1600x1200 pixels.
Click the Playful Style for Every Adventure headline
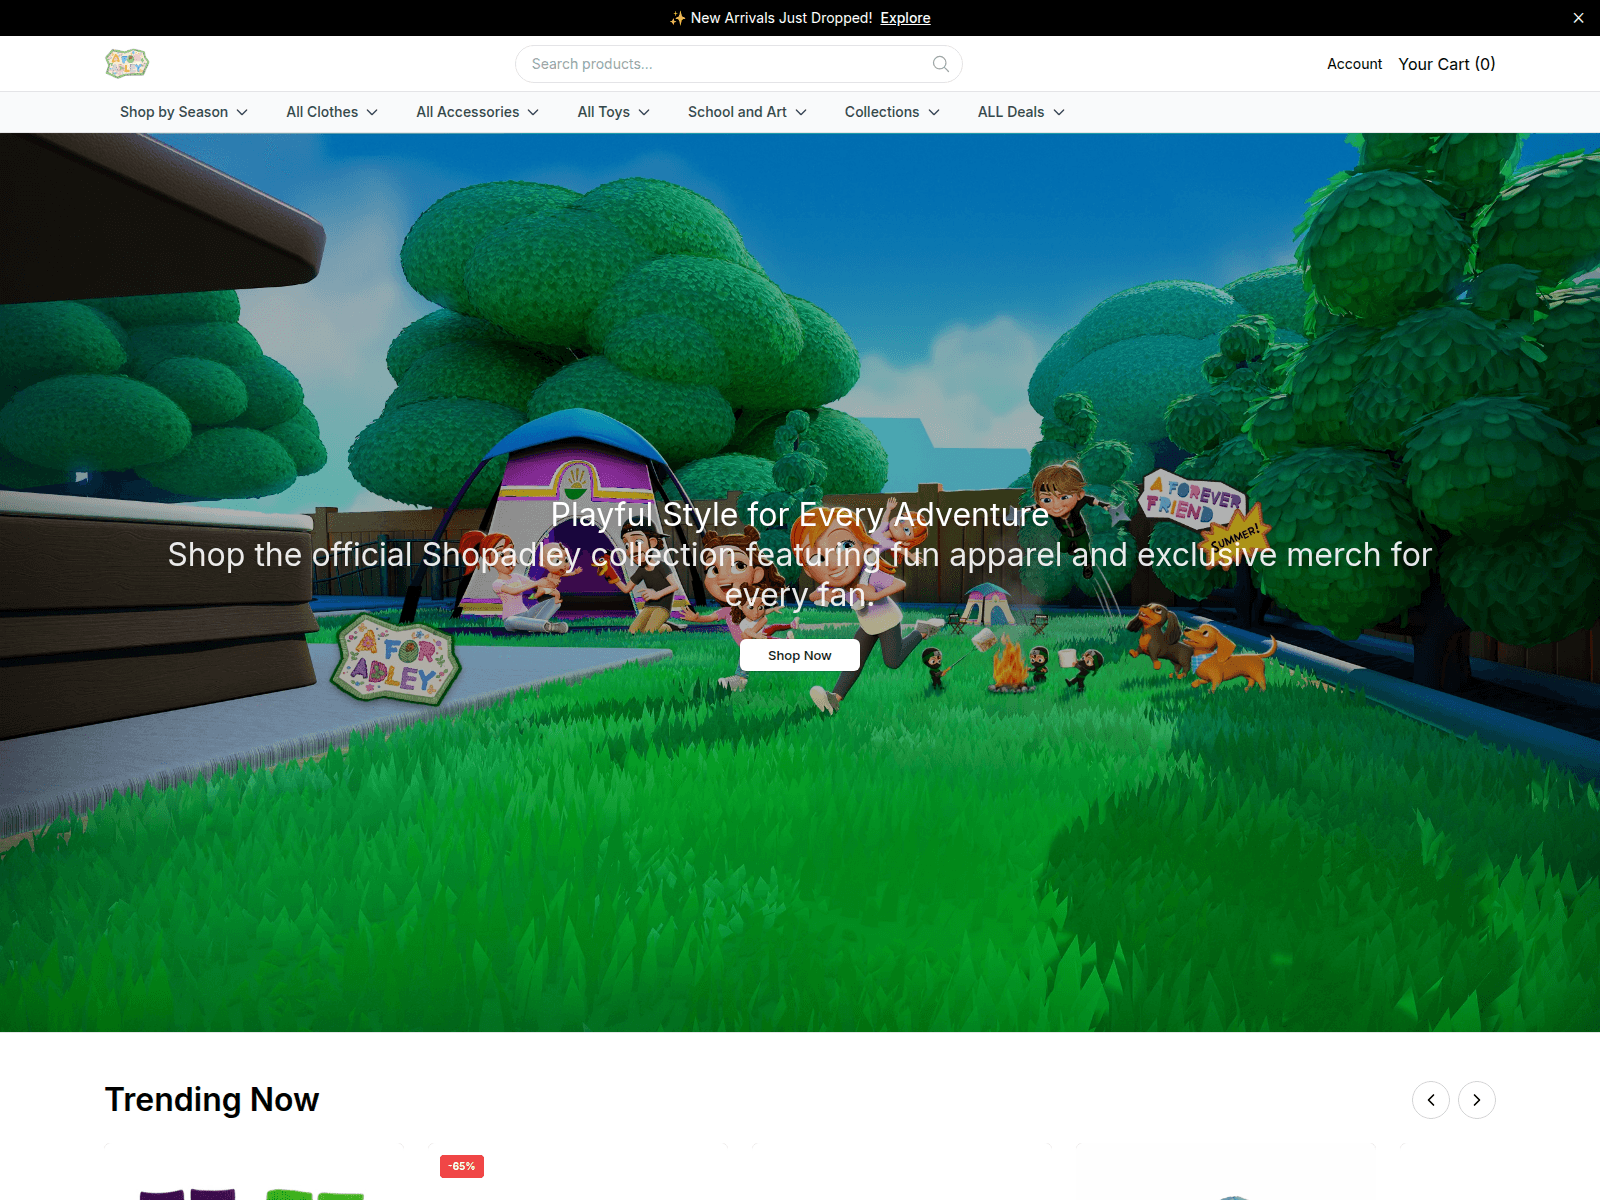tap(800, 514)
